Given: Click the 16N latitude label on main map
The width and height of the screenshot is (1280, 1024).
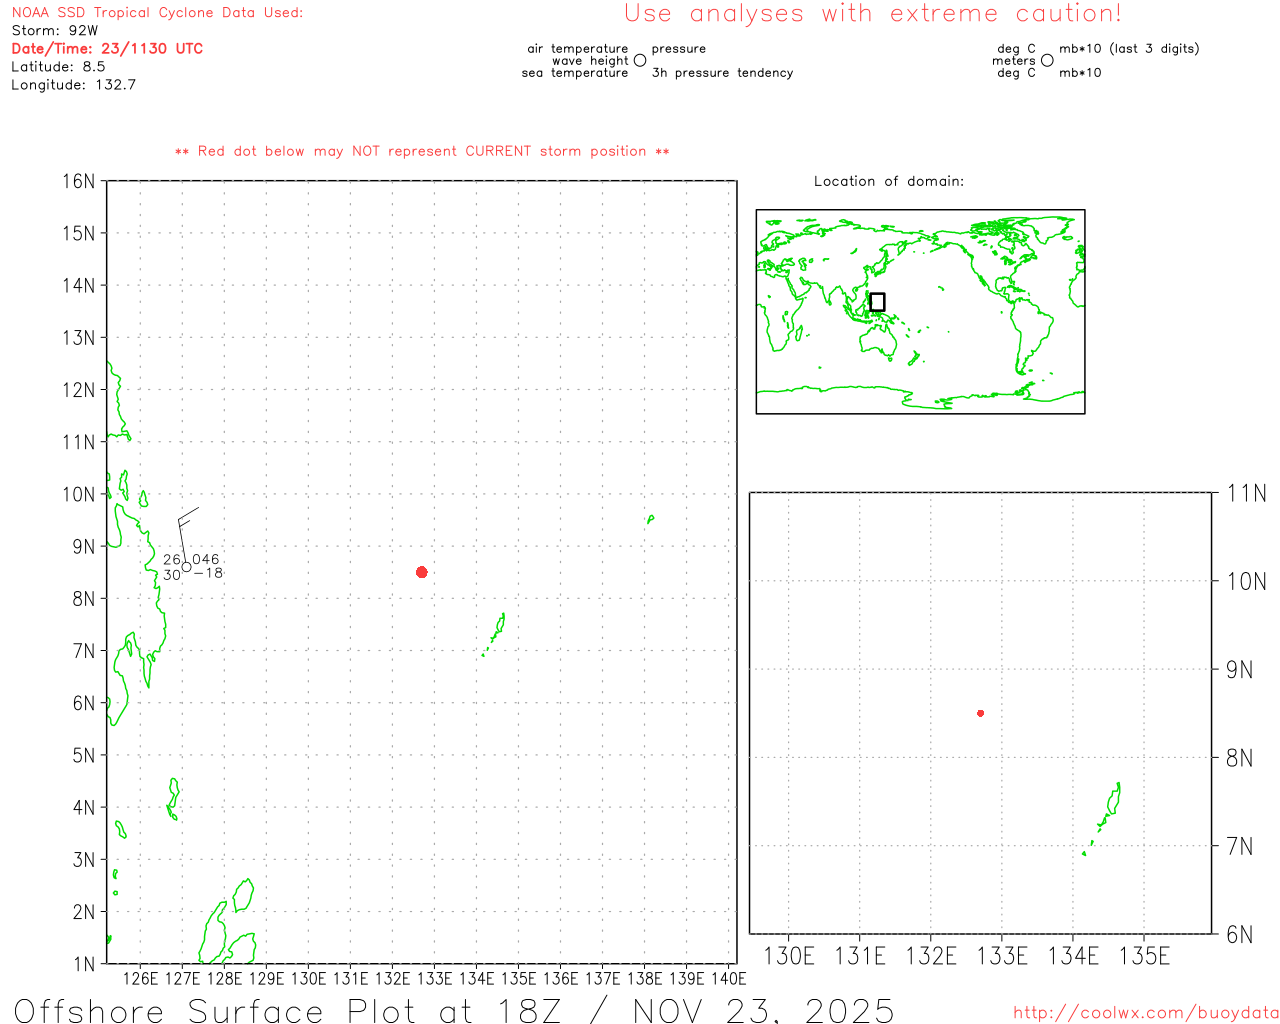Looking at the screenshot, I should pos(79,181).
